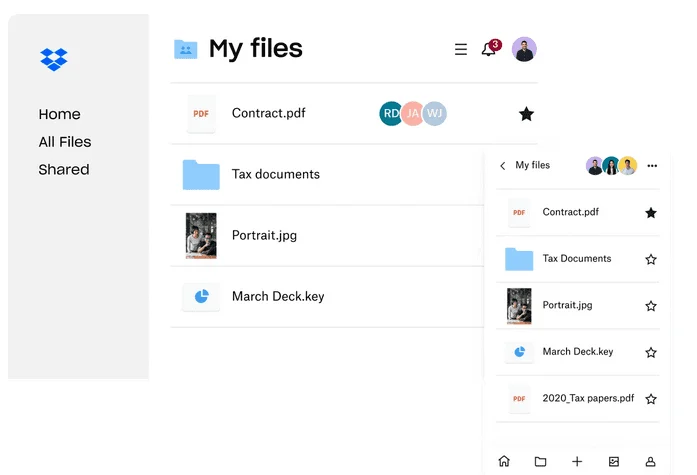
Task: Click the Contract.pdf PDF icon in mobile panel
Action: coord(519,213)
